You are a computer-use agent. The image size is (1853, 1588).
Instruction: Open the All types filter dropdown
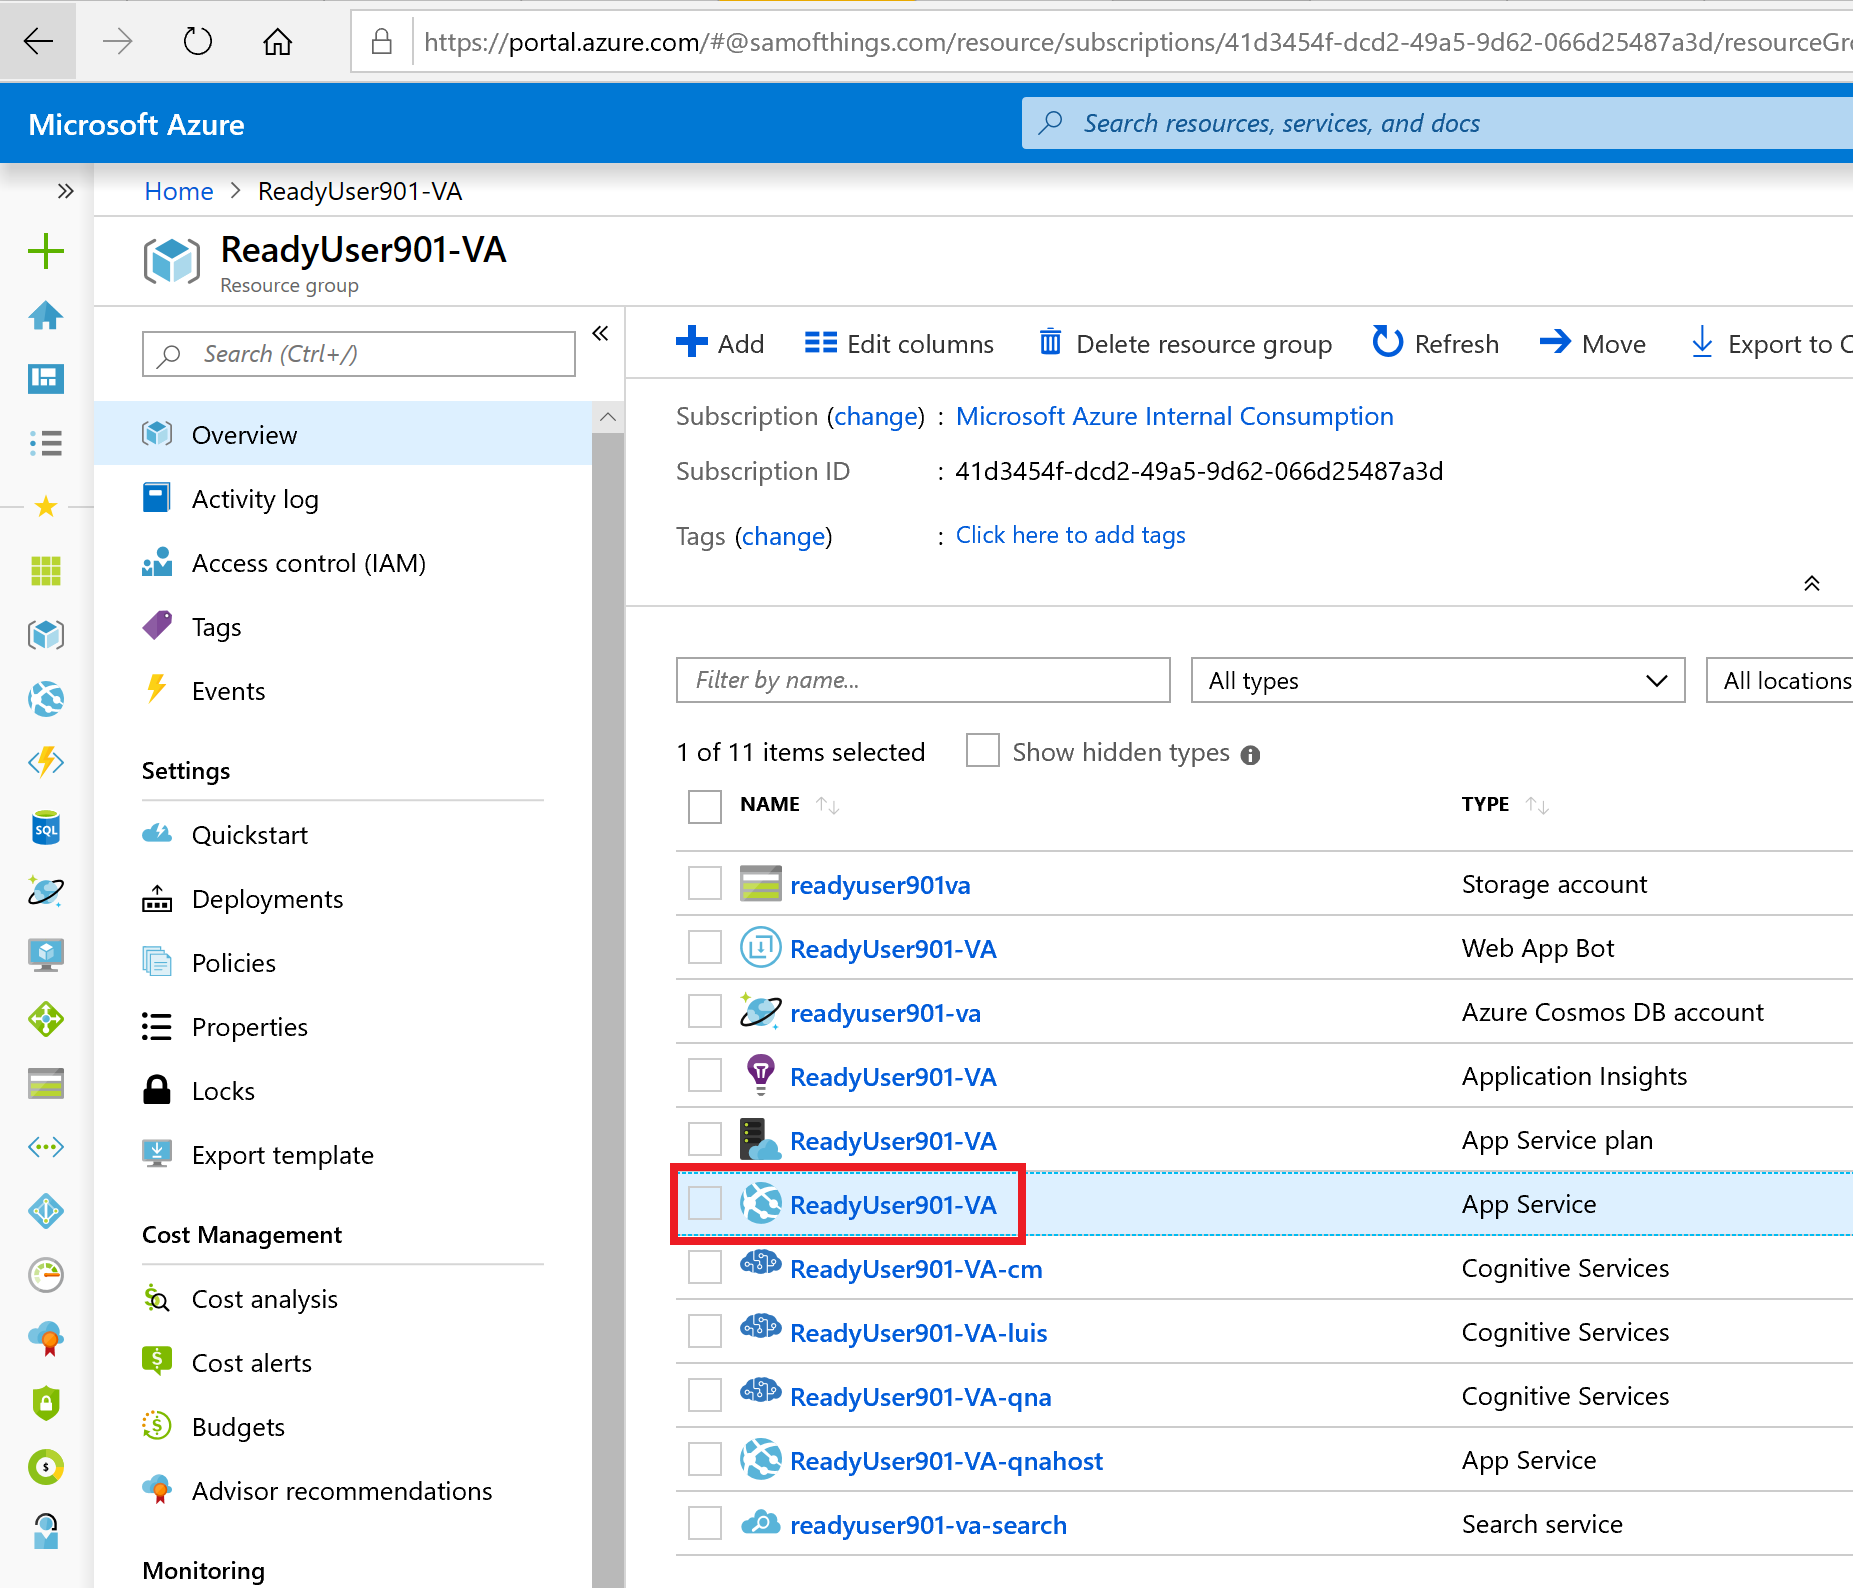1438,680
